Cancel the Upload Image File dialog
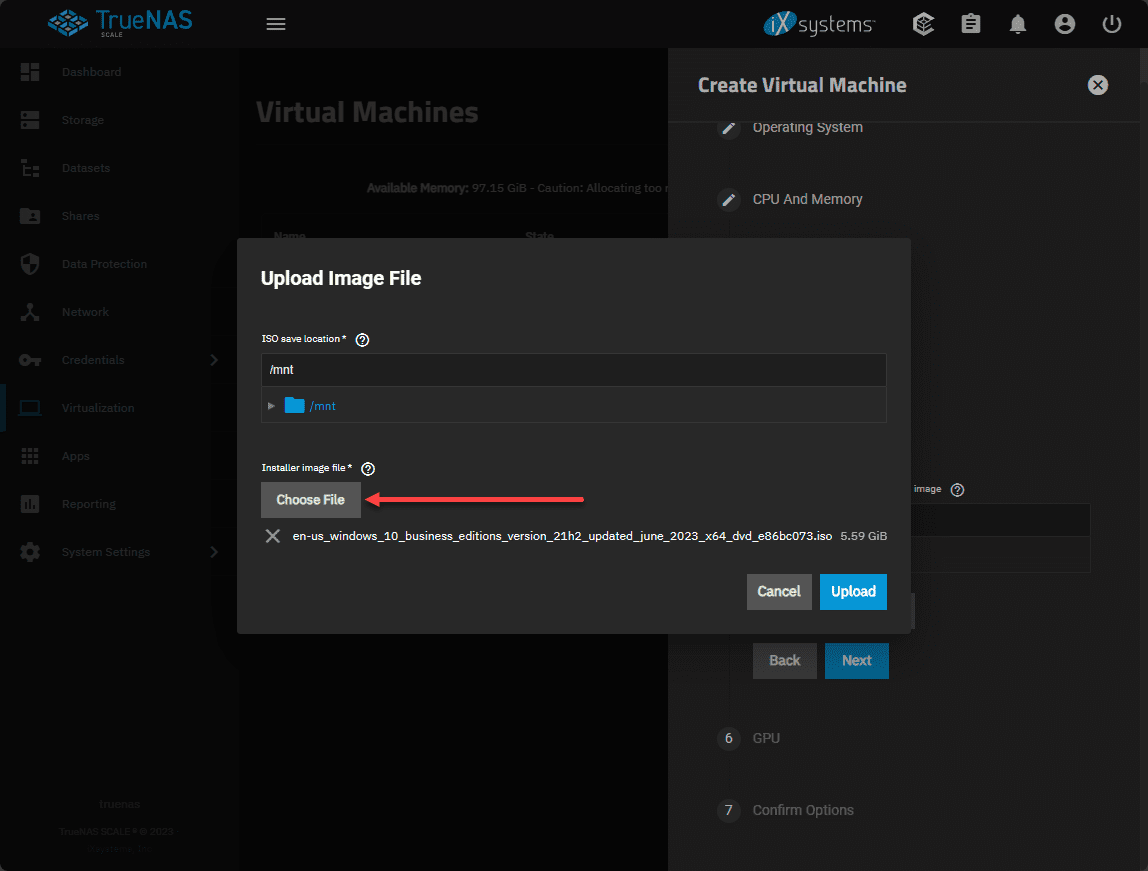This screenshot has height=871, width=1148. coord(778,591)
